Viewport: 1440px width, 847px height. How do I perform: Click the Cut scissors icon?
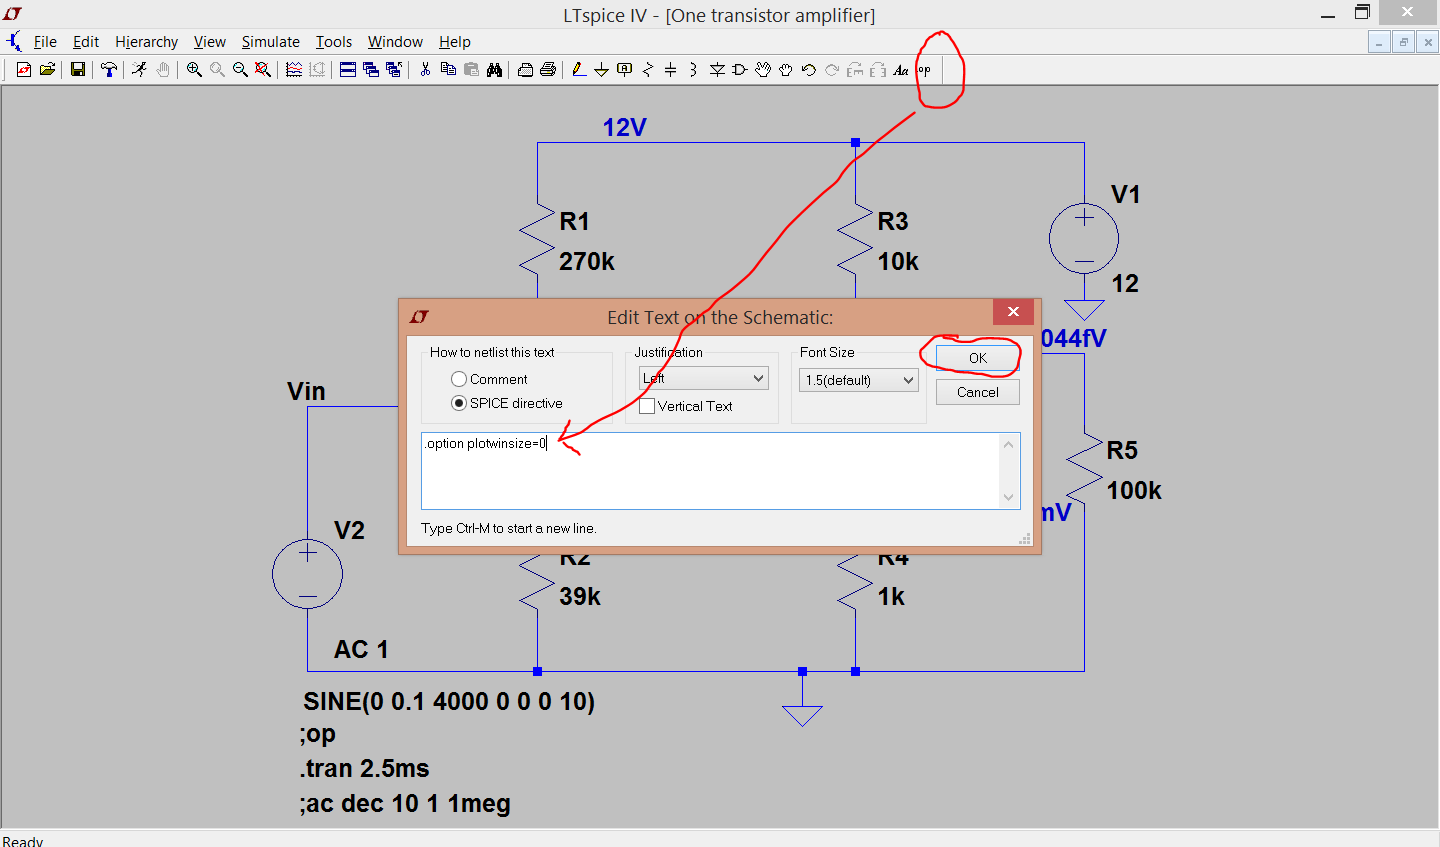click(425, 70)
